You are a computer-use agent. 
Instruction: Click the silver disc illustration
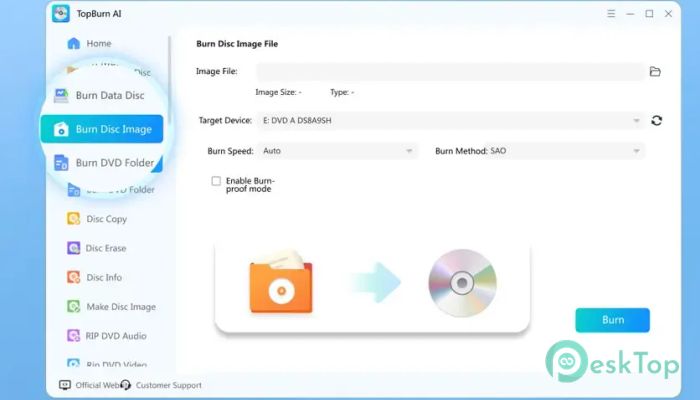(462, 283)
